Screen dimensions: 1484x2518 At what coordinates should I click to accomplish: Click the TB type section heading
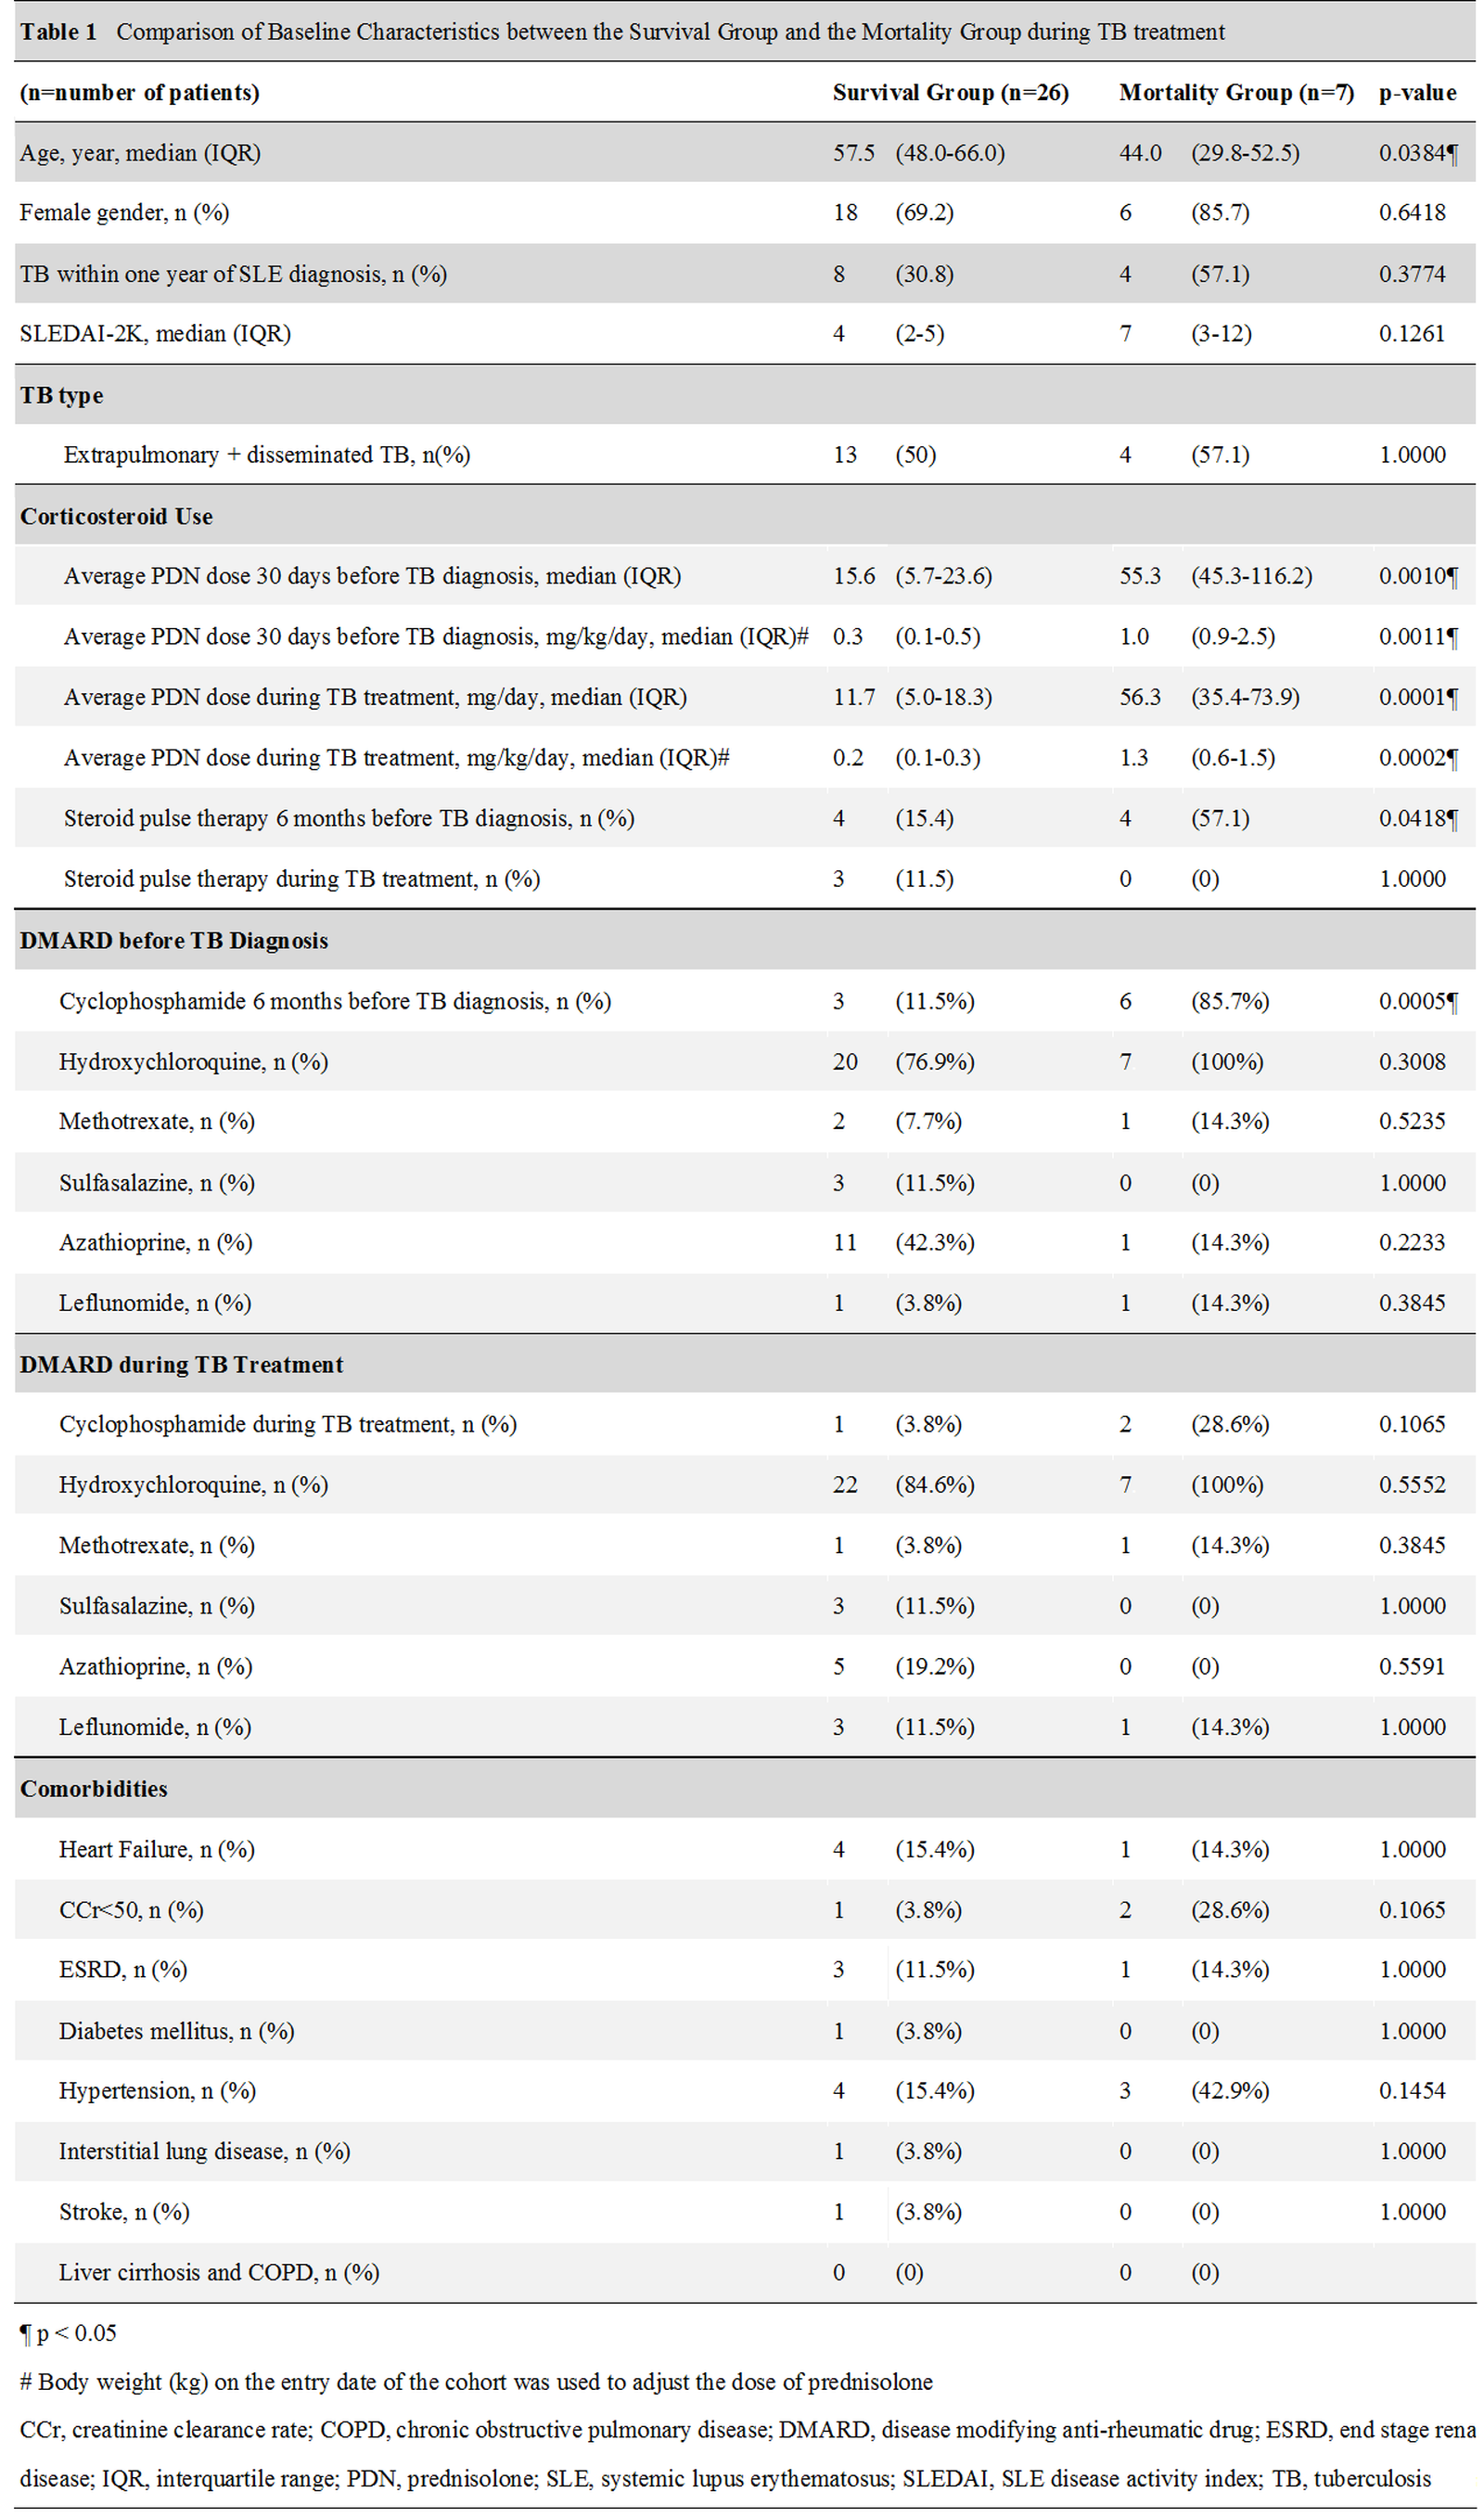[x=61, y=395]
